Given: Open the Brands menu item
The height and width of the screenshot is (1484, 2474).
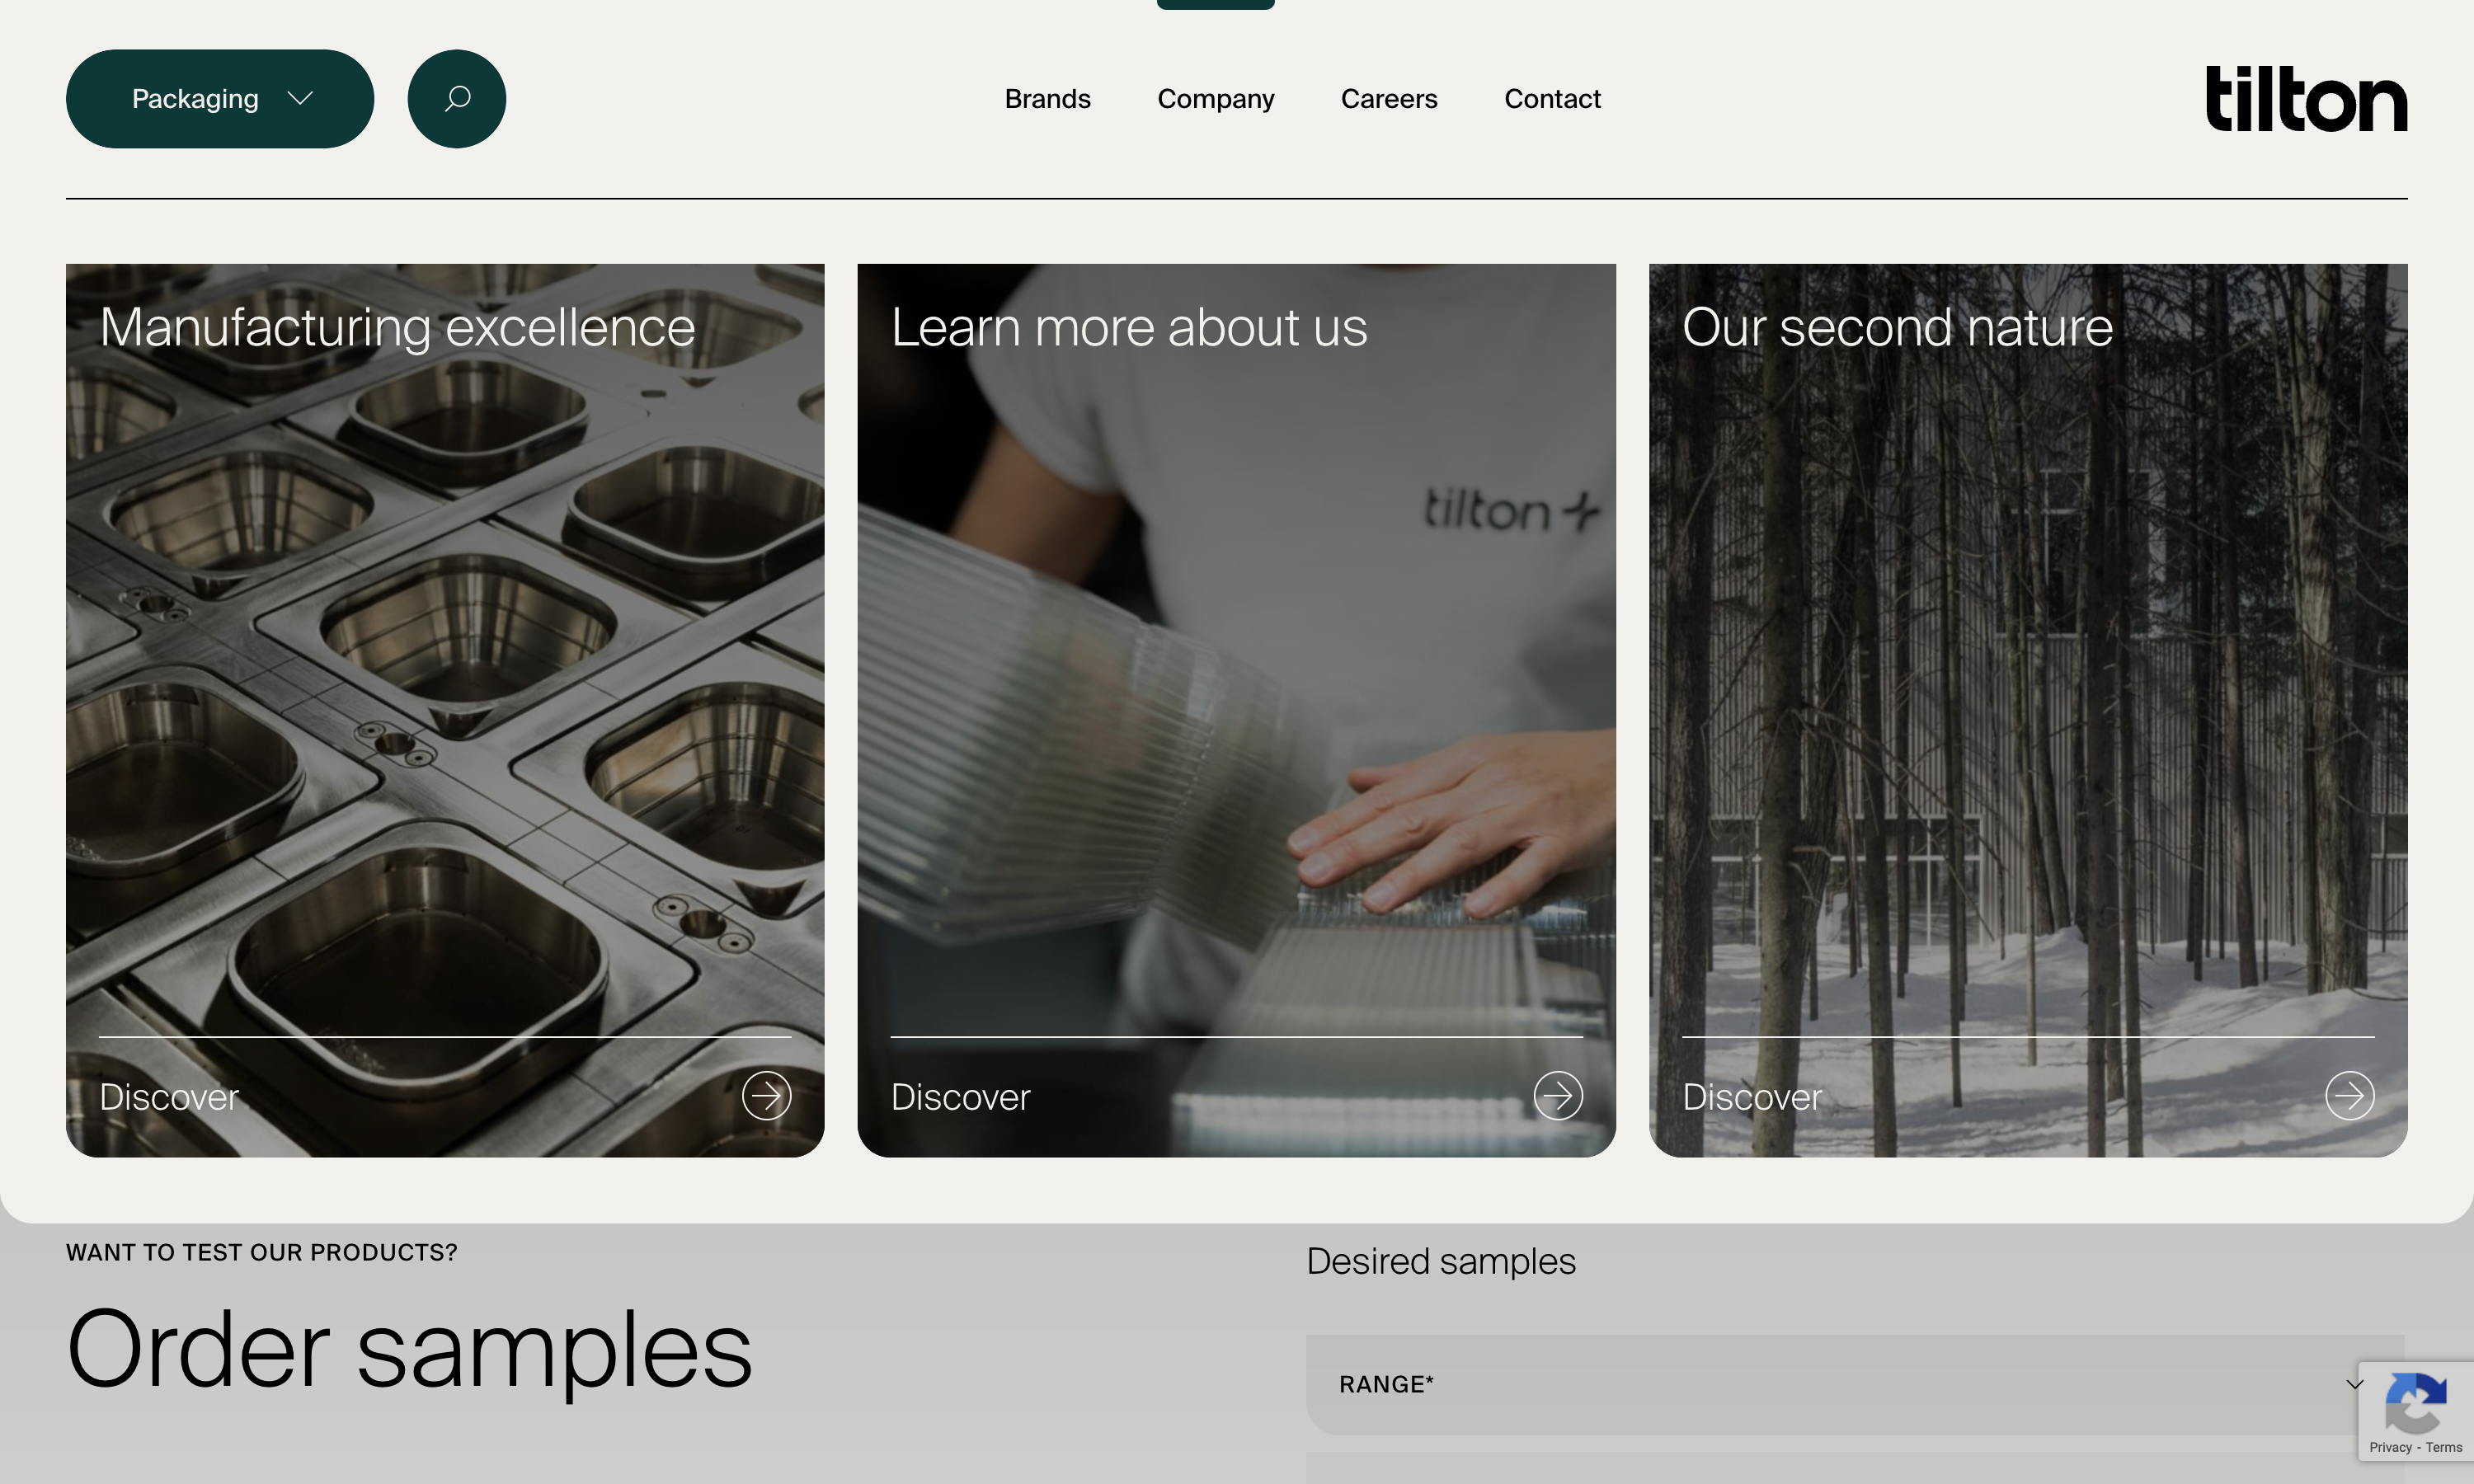Looking at the screenshot, I should point(1047,99).
